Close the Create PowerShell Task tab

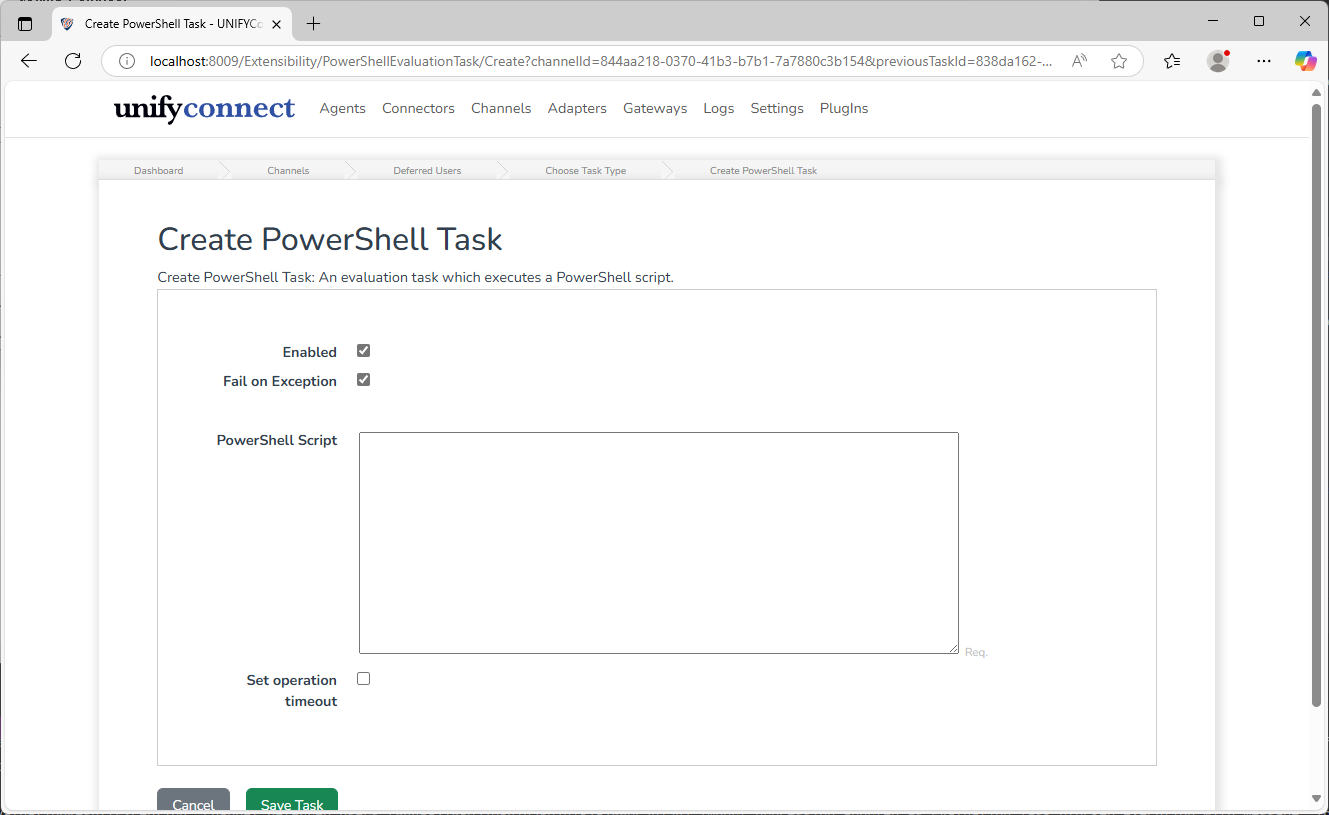point(277,23)
